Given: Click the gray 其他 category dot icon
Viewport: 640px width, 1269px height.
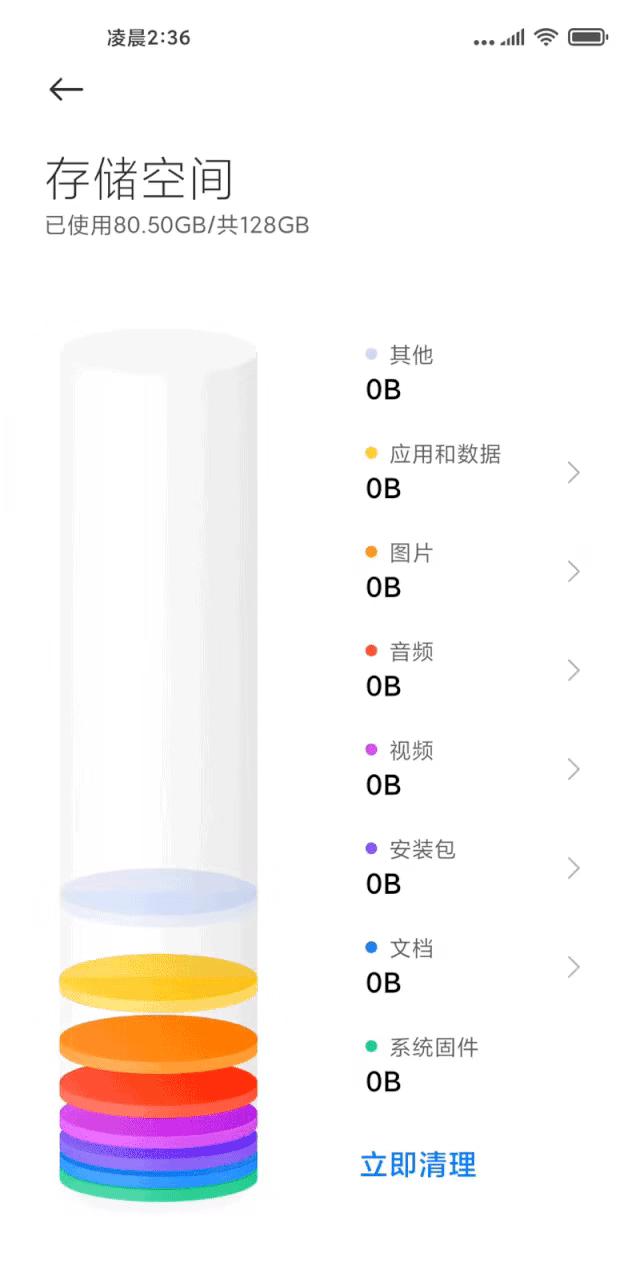Looking at the screenshot, I should pos(370,352).
